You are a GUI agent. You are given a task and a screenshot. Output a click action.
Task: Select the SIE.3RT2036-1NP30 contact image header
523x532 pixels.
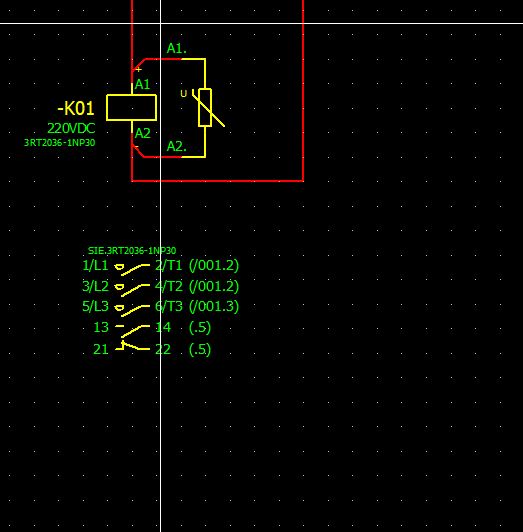132,251
